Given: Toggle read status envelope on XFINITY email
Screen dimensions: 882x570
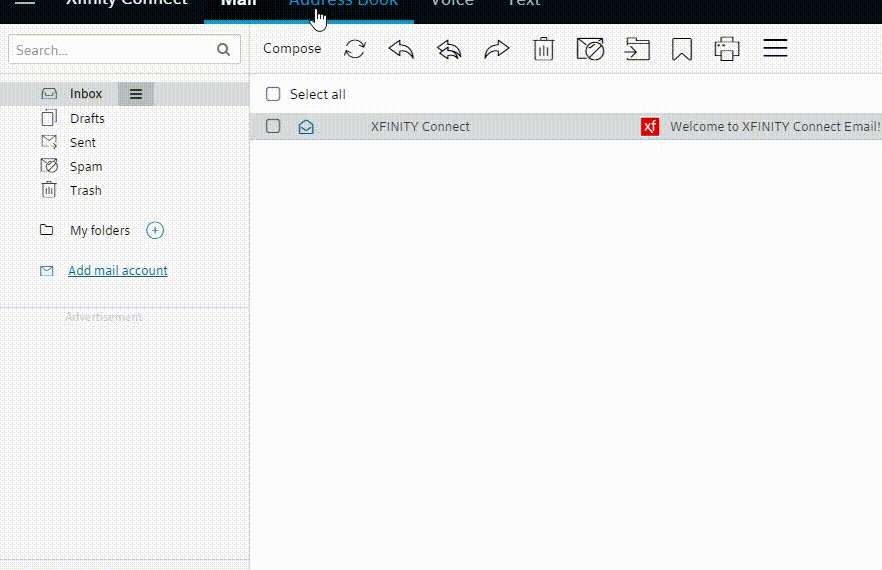Looking at the screenshot, I should tap(306, 127).
